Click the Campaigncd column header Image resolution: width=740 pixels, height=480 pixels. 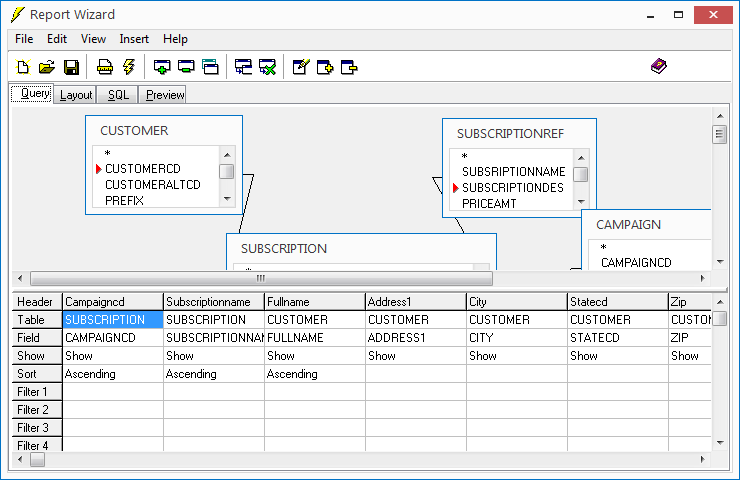coord(113,302)
